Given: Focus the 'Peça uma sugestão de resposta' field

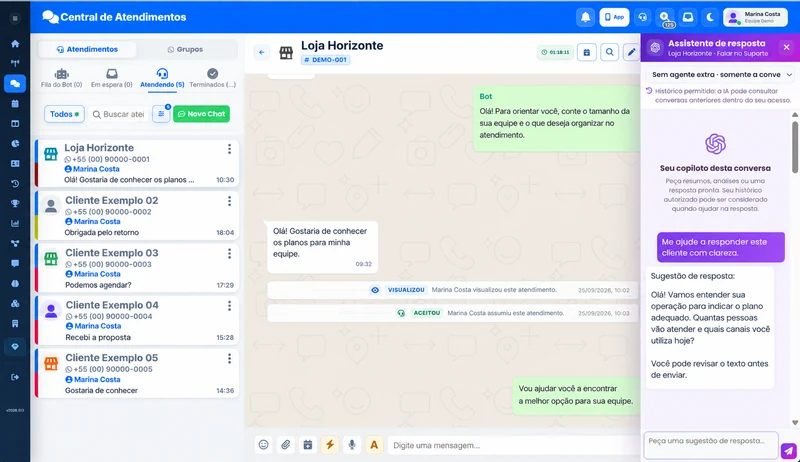Looking at the screenshot, I should (711, 445).
